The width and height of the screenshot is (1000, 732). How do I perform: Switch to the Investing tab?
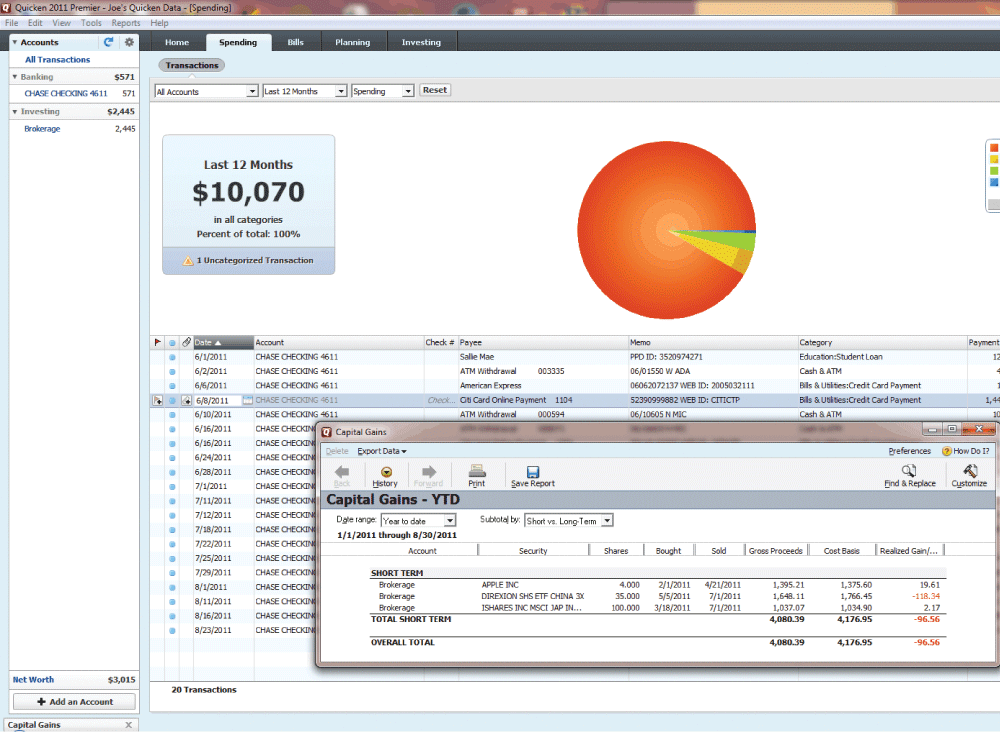point(421,42)
